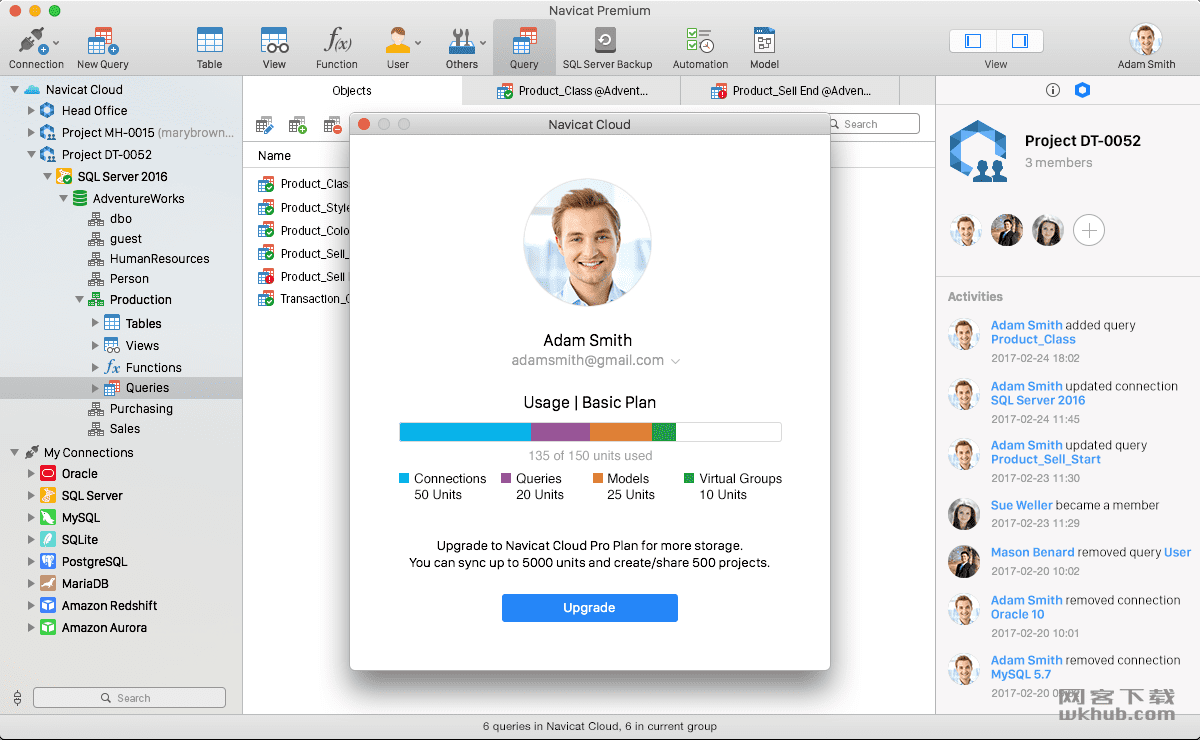Collapse the Navicat Cloud tree node

click(x=14, y=90)
